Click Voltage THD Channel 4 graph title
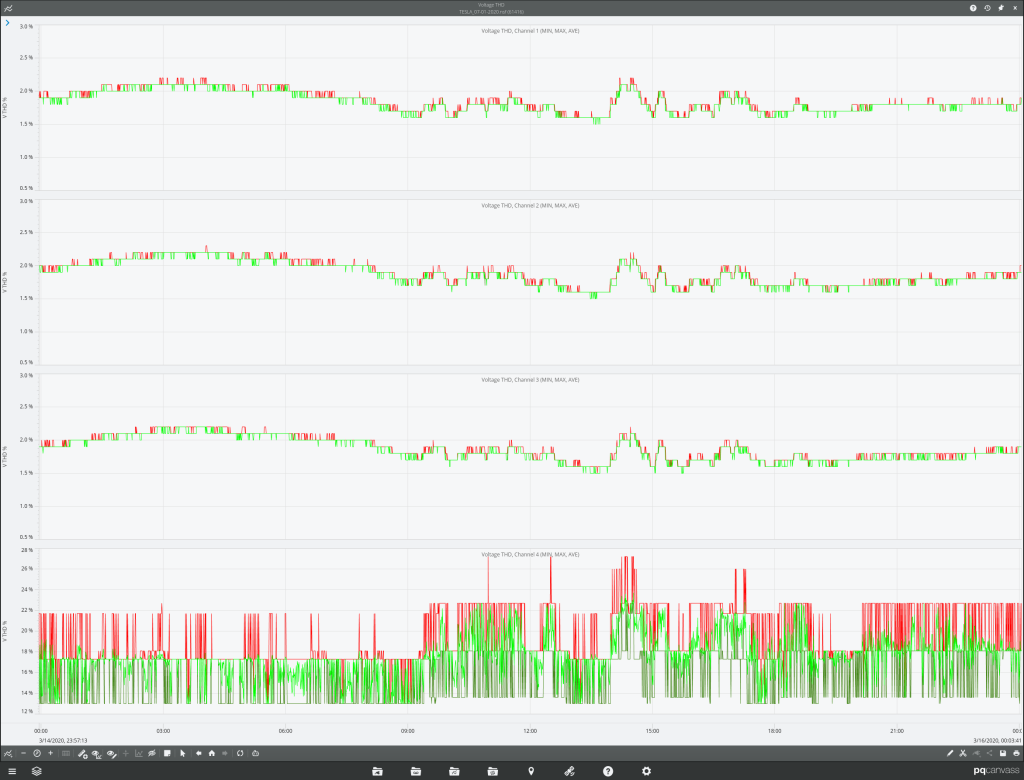The image size is (1024, 780). (530, 554)
